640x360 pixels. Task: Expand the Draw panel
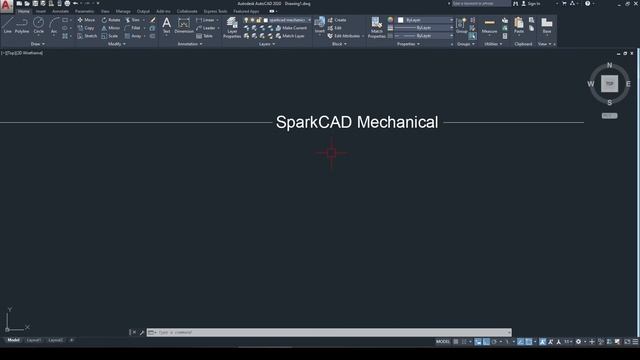tap(38, 44)
